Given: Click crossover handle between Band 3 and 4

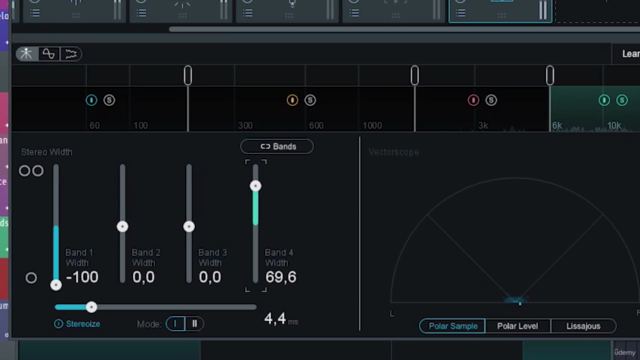Looking at the screenshot, I should 550,76.
